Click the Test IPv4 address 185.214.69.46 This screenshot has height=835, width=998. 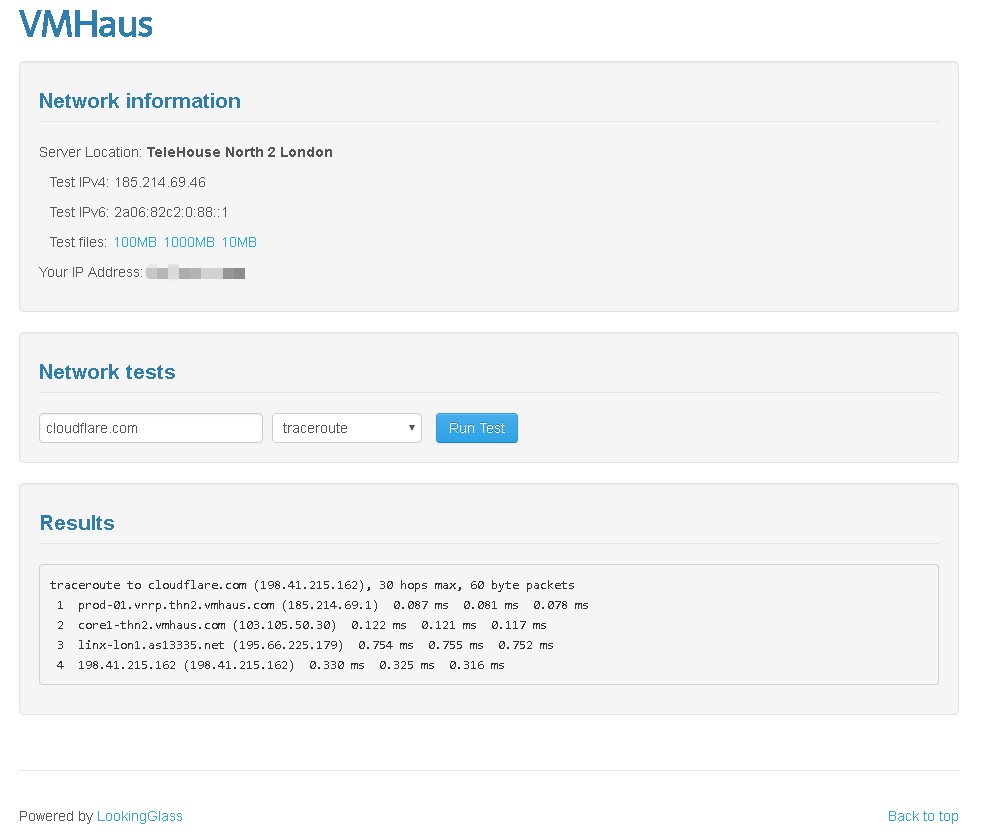160,182
